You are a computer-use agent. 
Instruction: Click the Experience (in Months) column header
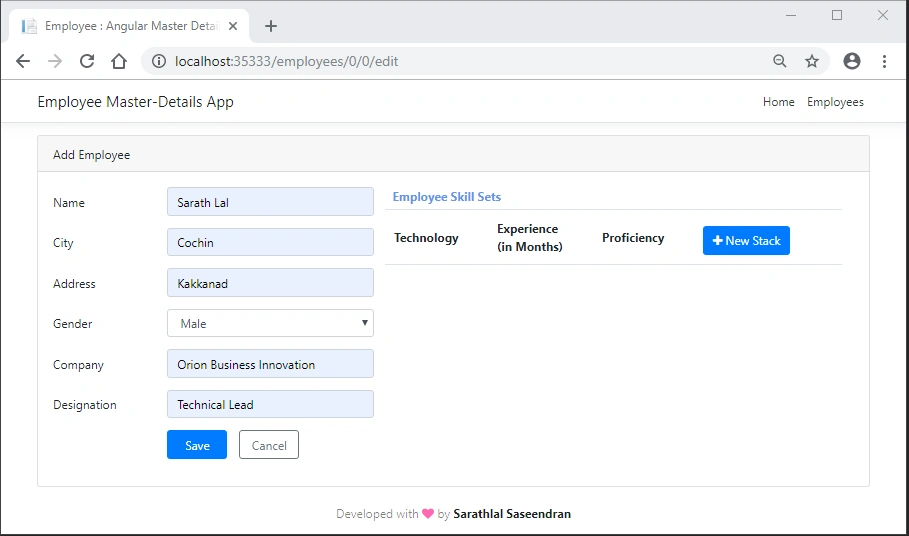tap(529, 238)
